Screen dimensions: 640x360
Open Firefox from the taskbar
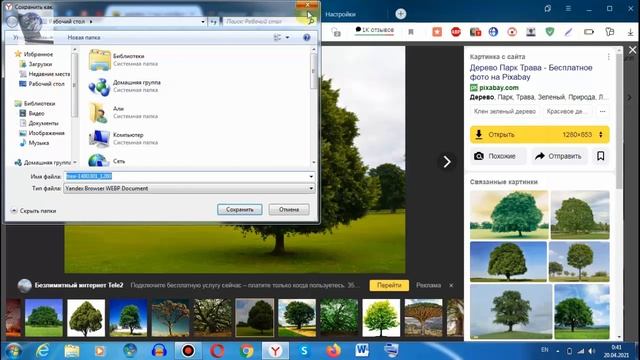tap(333, 351)
